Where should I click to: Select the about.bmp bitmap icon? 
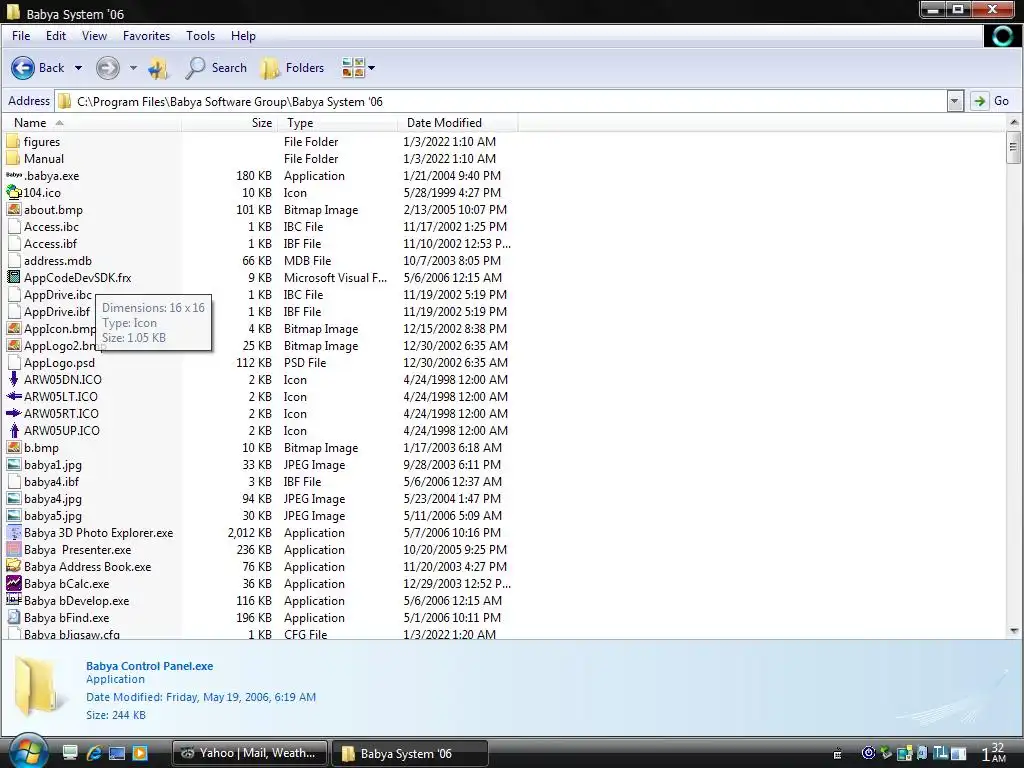[13, 209]
